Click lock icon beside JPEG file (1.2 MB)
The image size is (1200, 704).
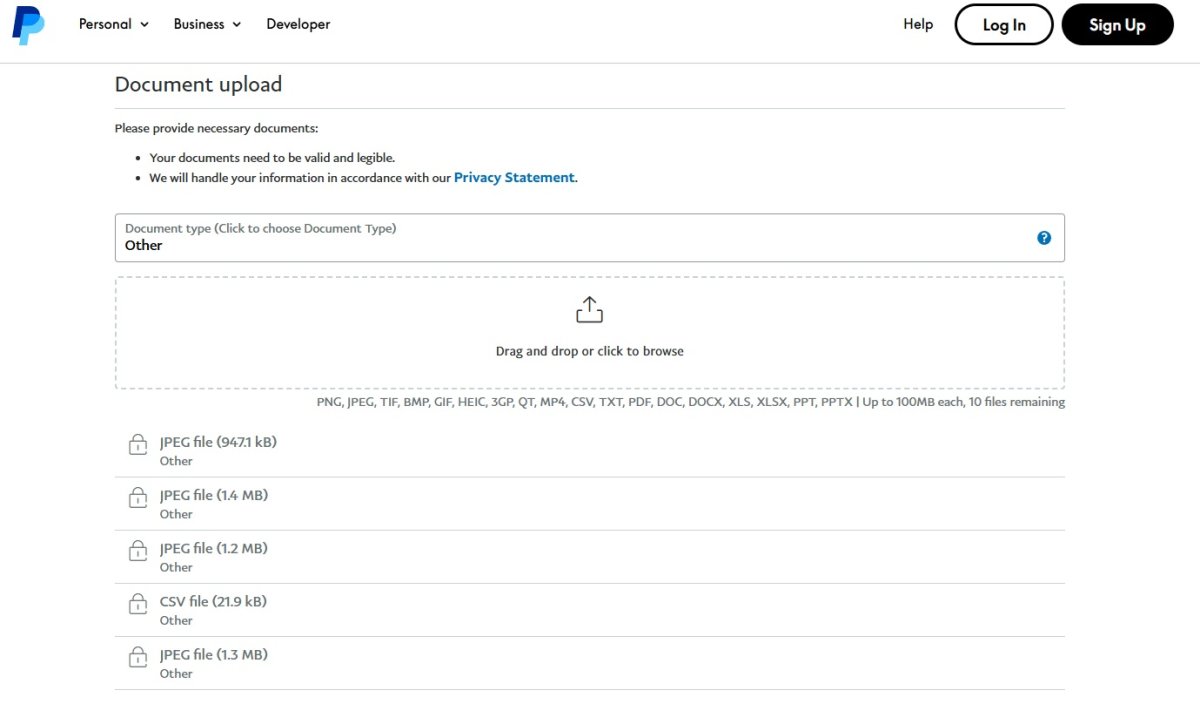138,551
